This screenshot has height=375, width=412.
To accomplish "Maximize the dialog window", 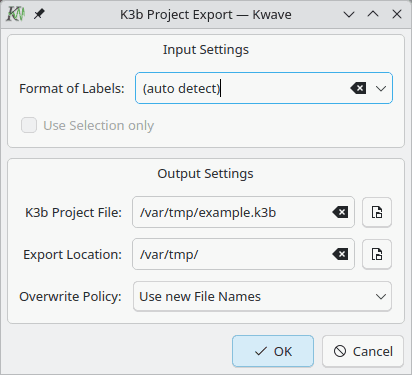I will tap(373, 14).
